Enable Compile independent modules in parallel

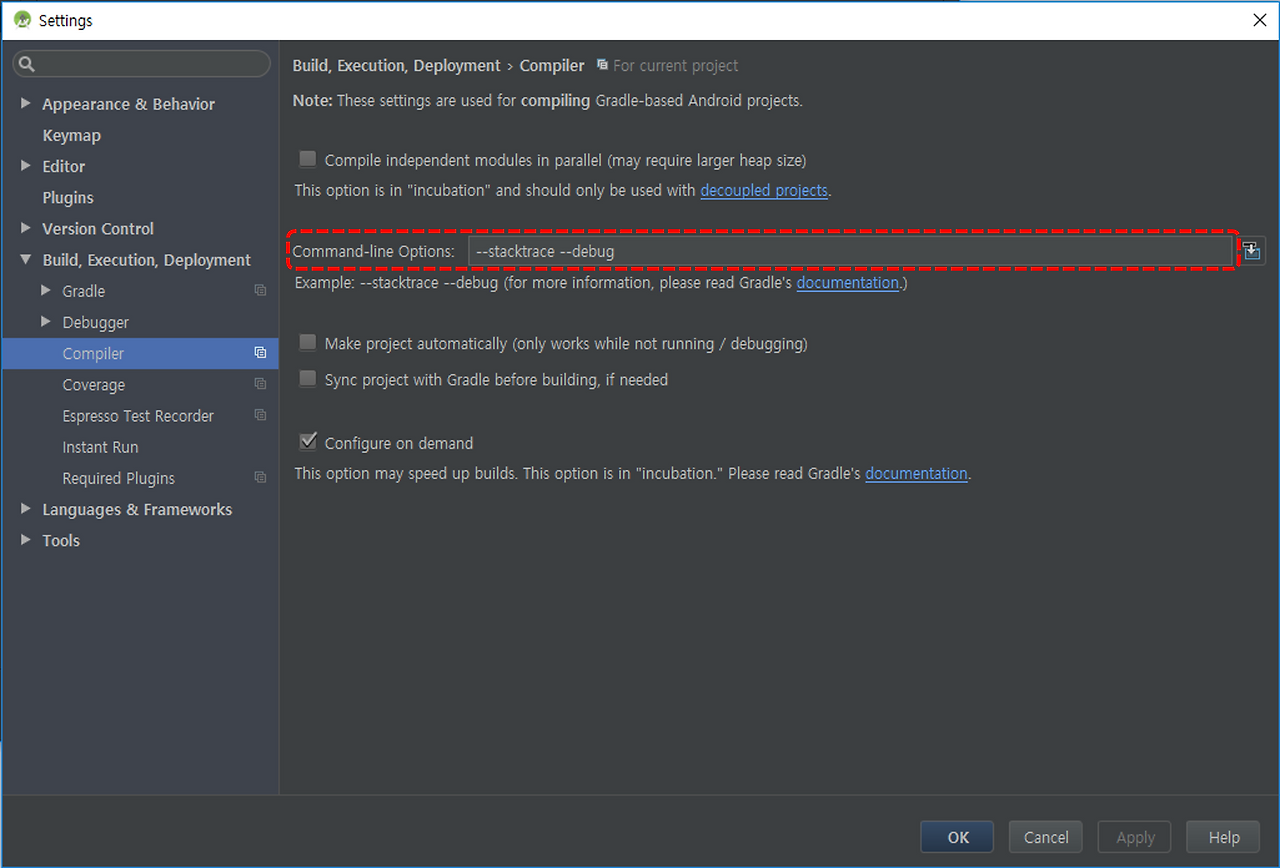point(308,159)
